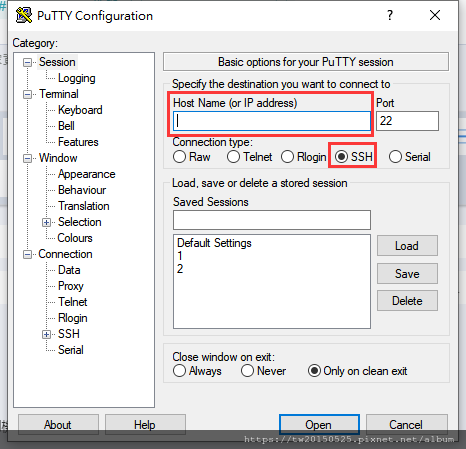Click the Delete session button
466x449 pixels.
(x=407, y=301)
